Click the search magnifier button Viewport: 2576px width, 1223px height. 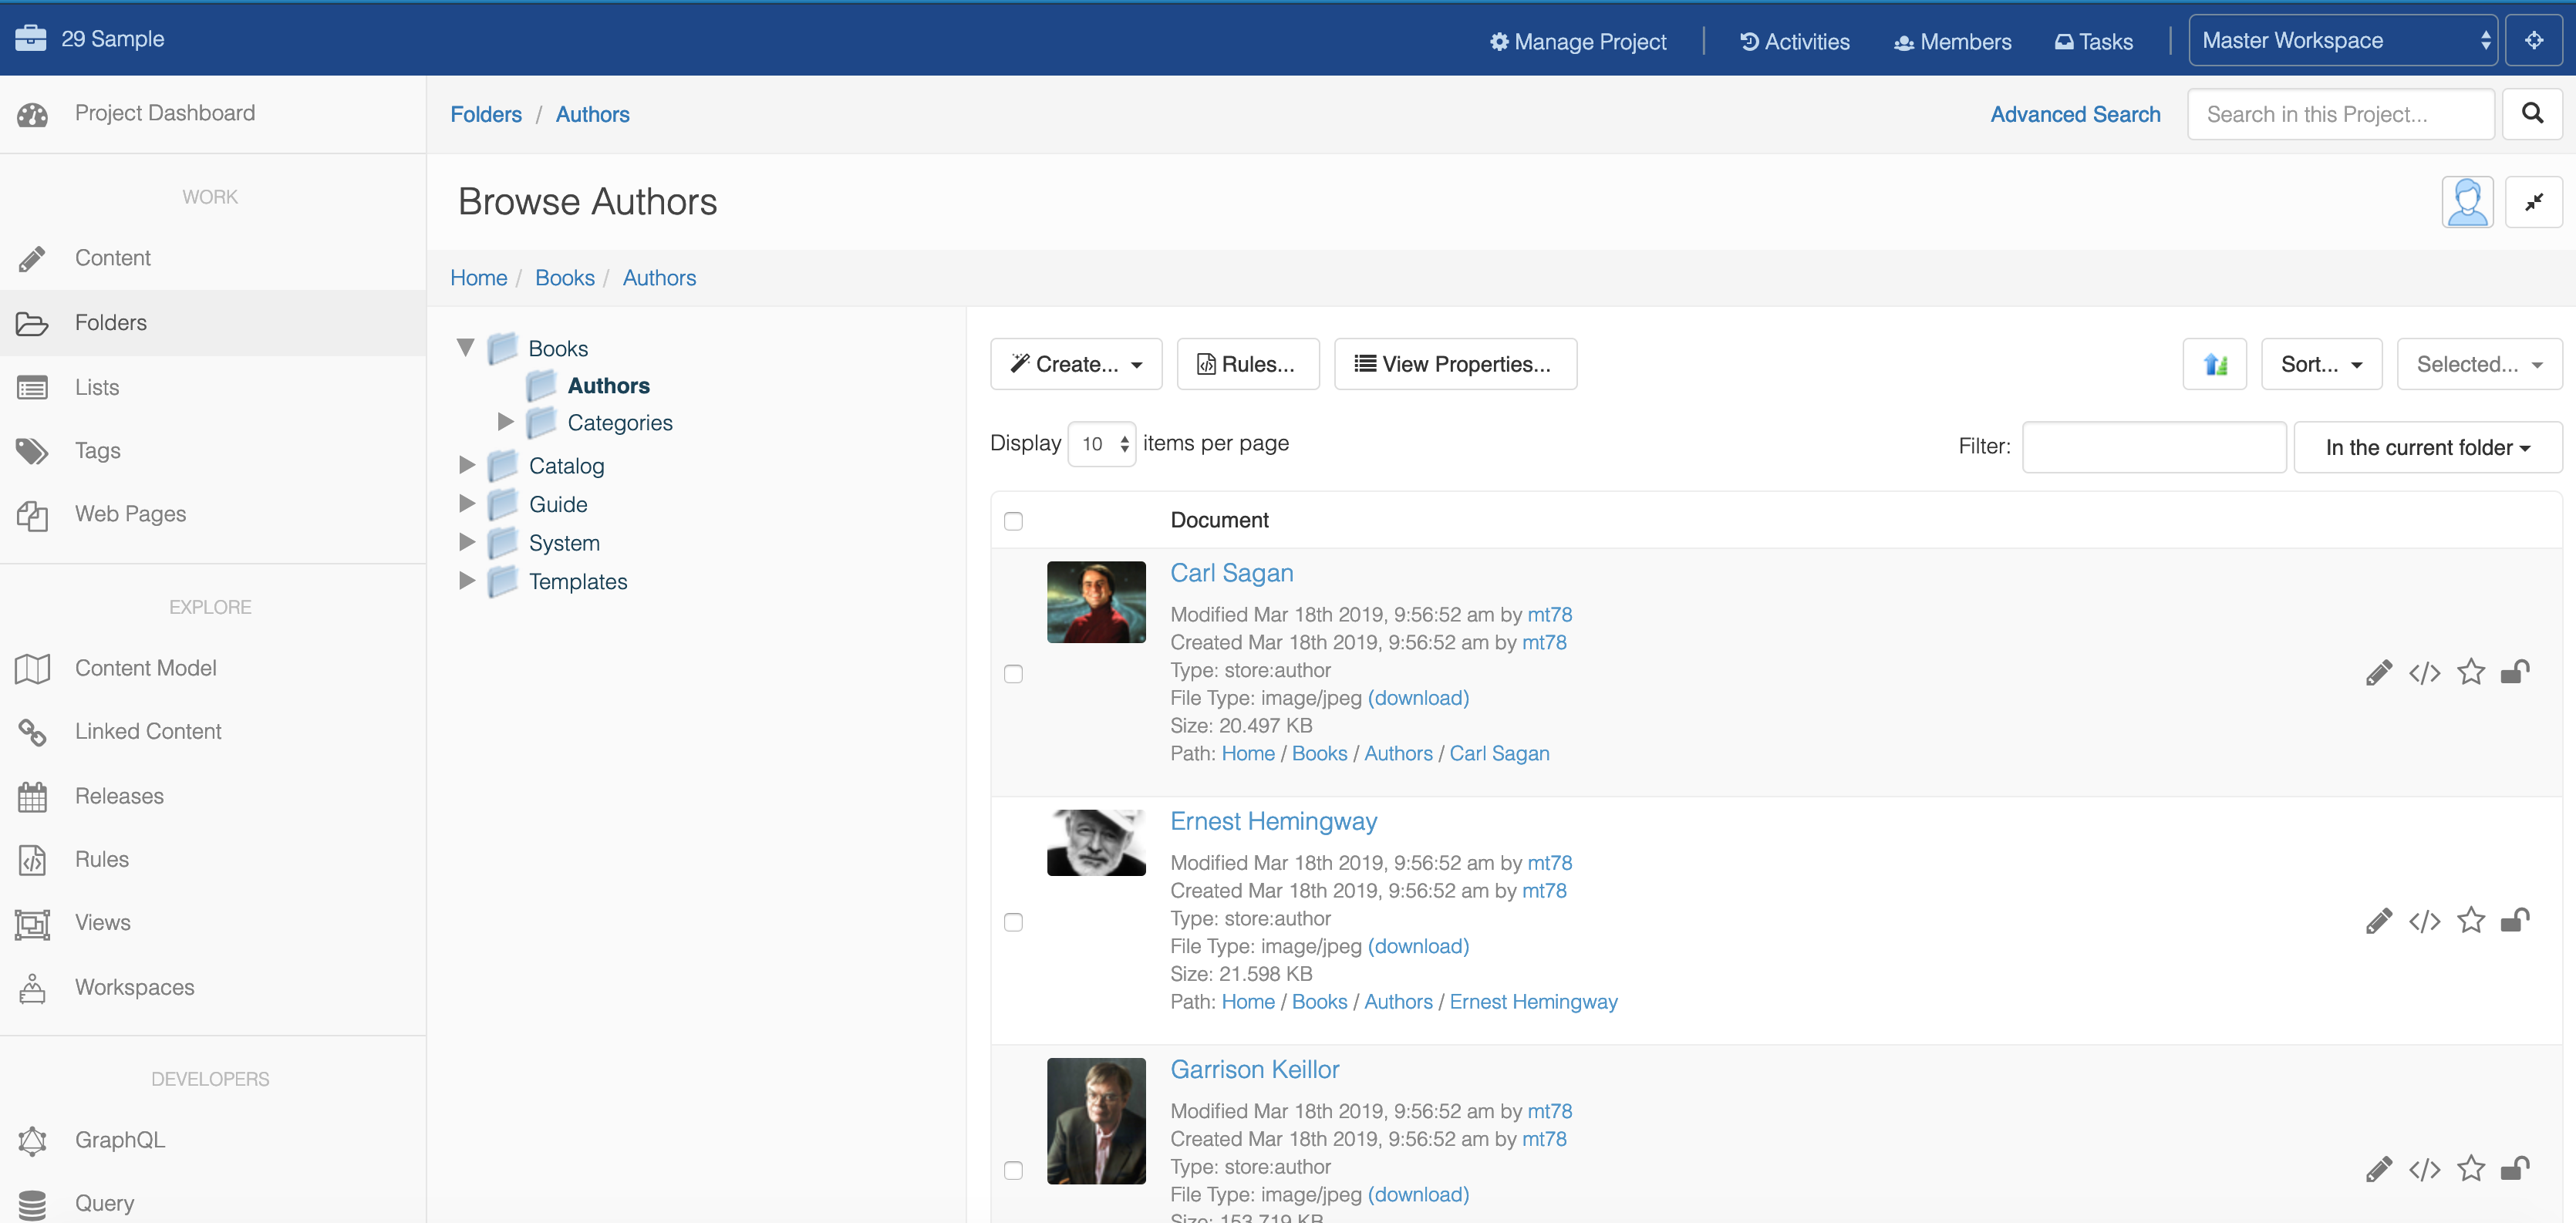[2532, 114]
